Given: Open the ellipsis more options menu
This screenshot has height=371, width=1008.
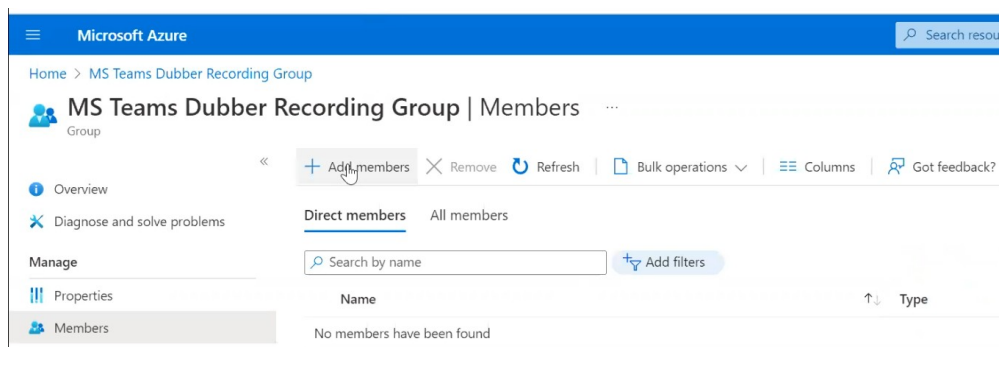Looking at the screenshot, I should pos(612,107).
